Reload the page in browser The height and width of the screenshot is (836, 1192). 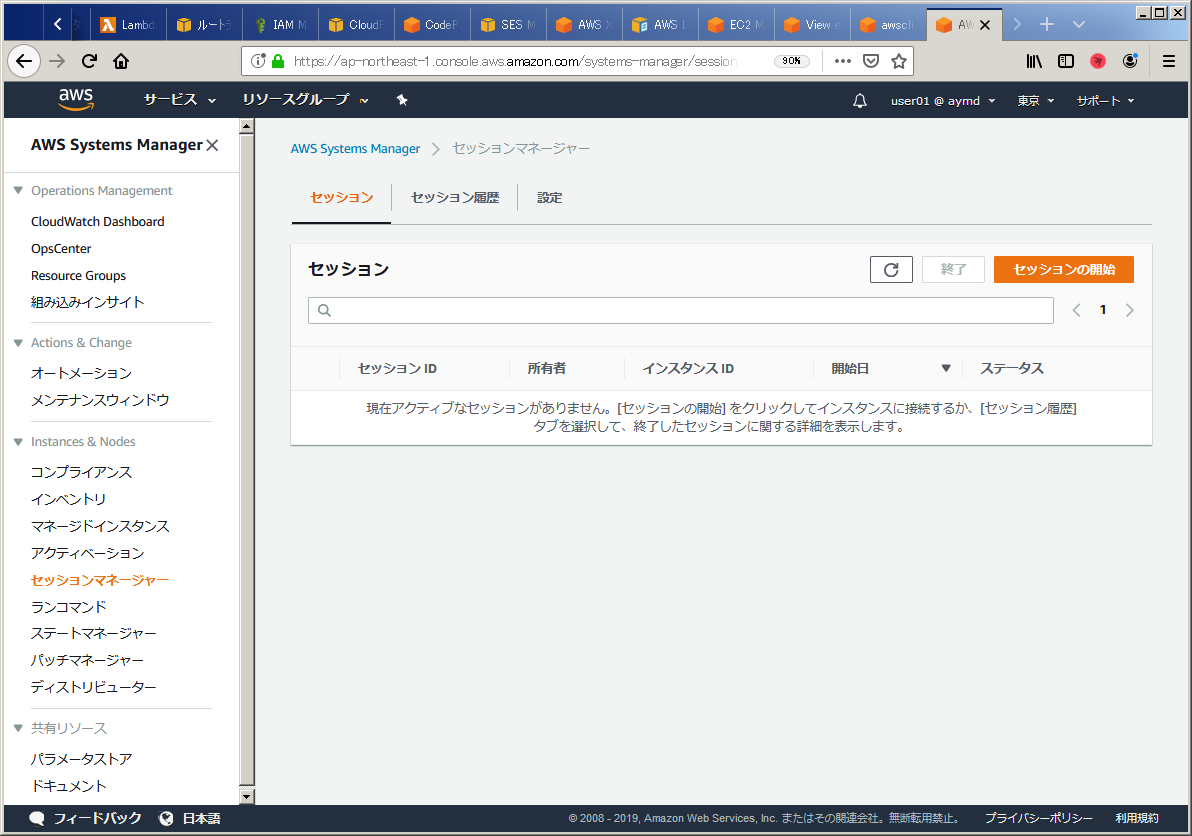point(90,62)
